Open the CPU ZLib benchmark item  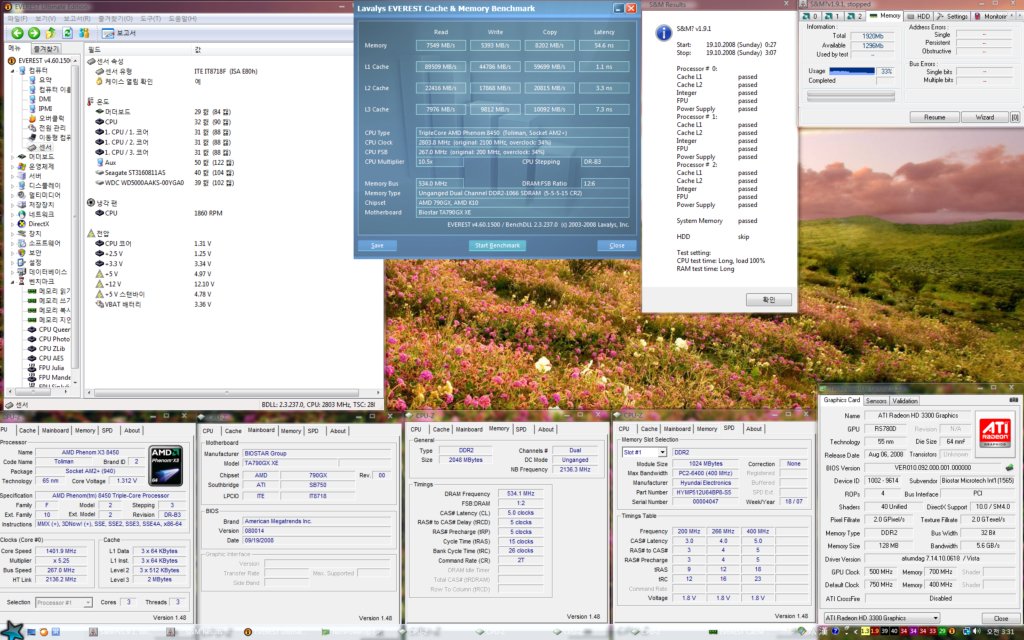point(48,348)
